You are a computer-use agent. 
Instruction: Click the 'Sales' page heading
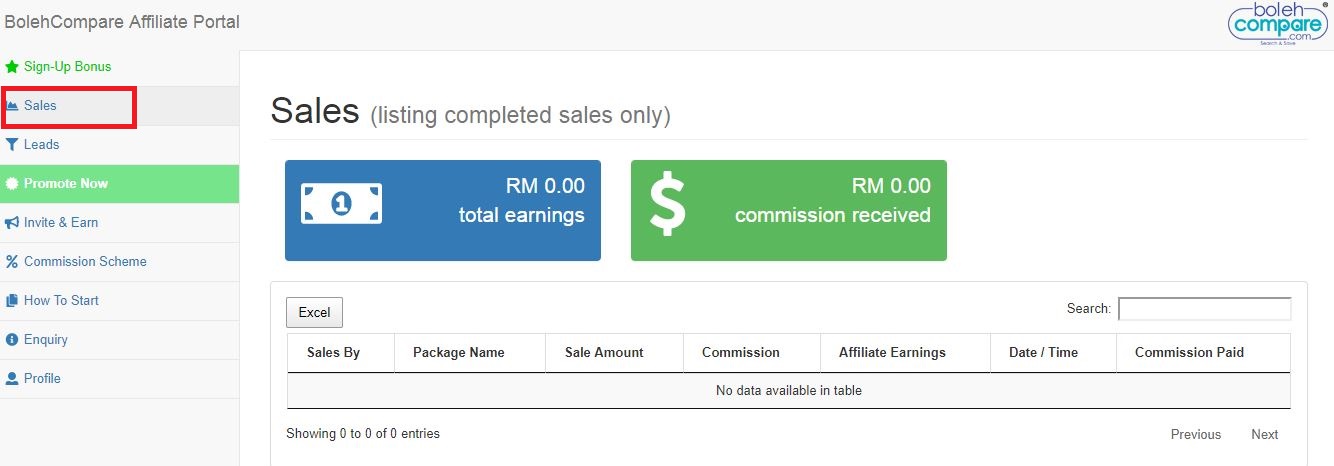[315, 111]
